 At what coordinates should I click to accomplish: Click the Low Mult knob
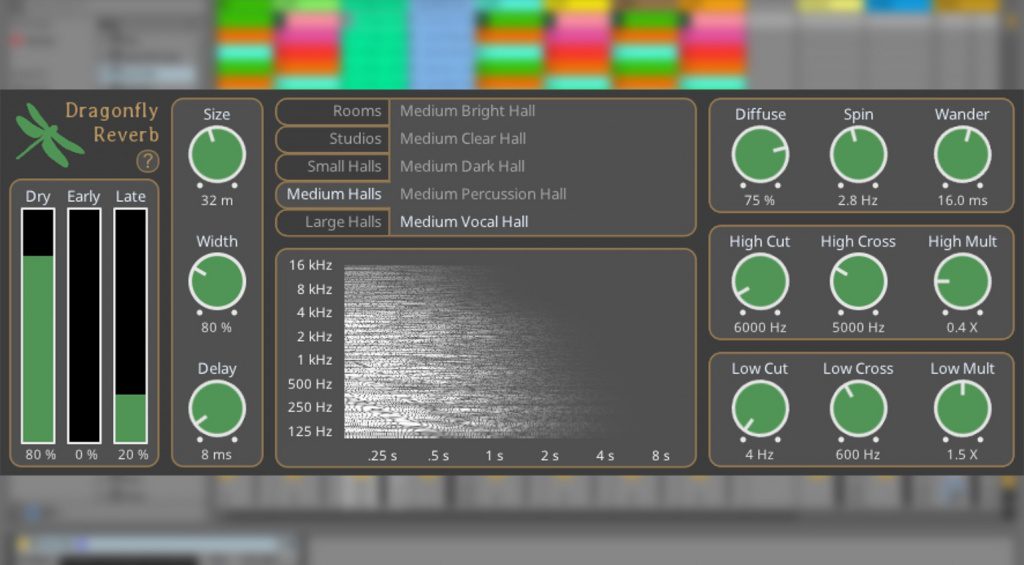(x=963, y=410)
